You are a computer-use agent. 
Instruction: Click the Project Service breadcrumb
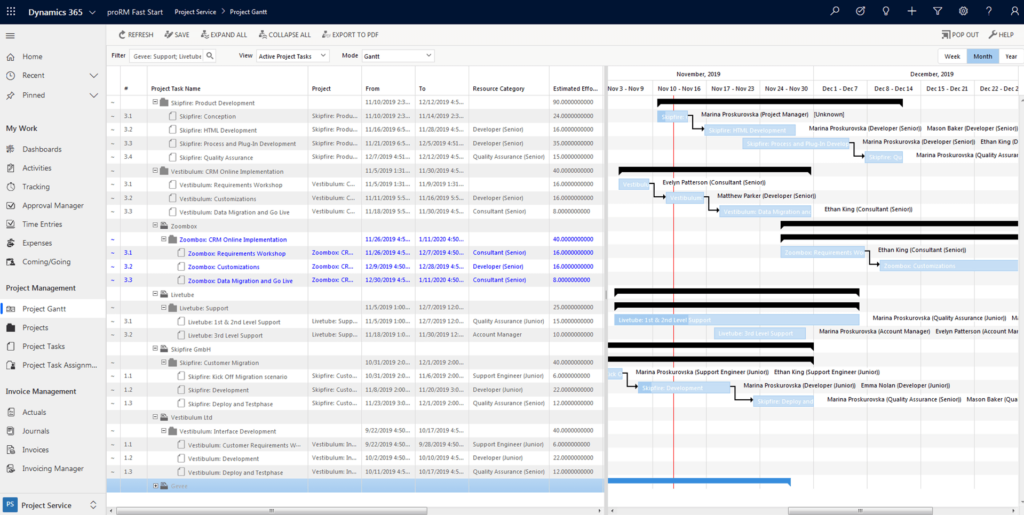pyautogui.click(x=195, y=12)
